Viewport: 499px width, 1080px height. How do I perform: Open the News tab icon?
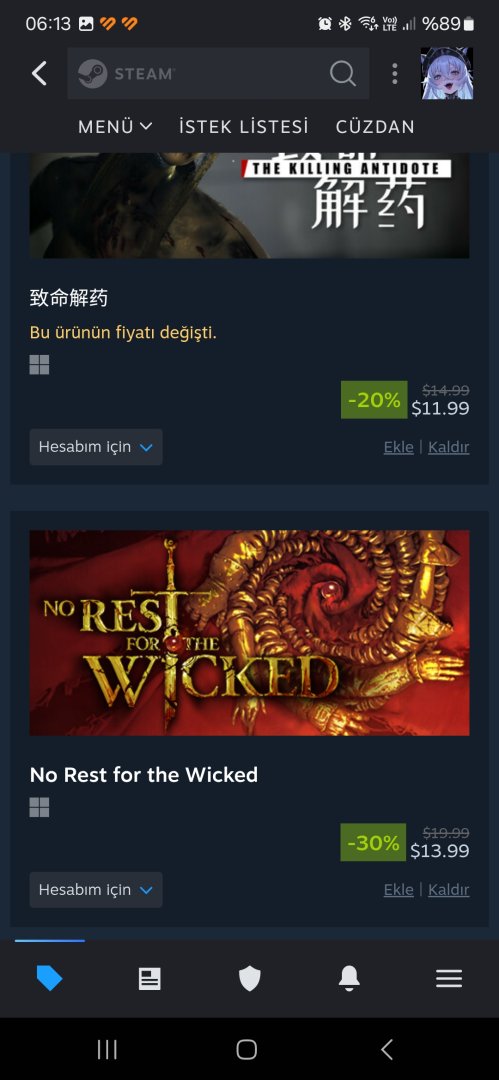coord(150,978)
